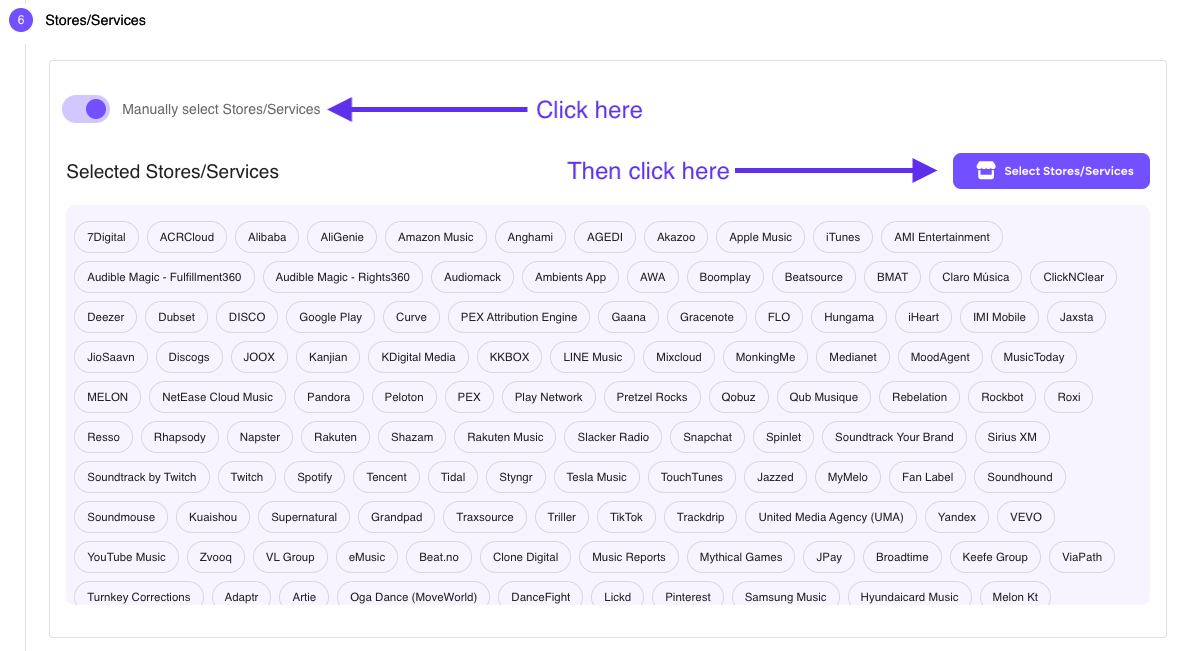Click the Pinterest chip
Viewport: 1179px width, 651px height.
[688, 597]
